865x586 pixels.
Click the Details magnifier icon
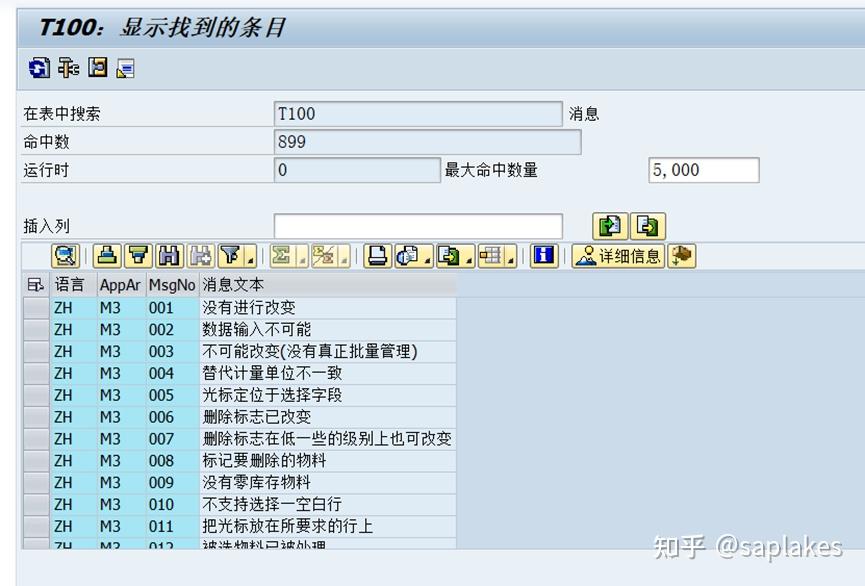(x=65, y=256)
